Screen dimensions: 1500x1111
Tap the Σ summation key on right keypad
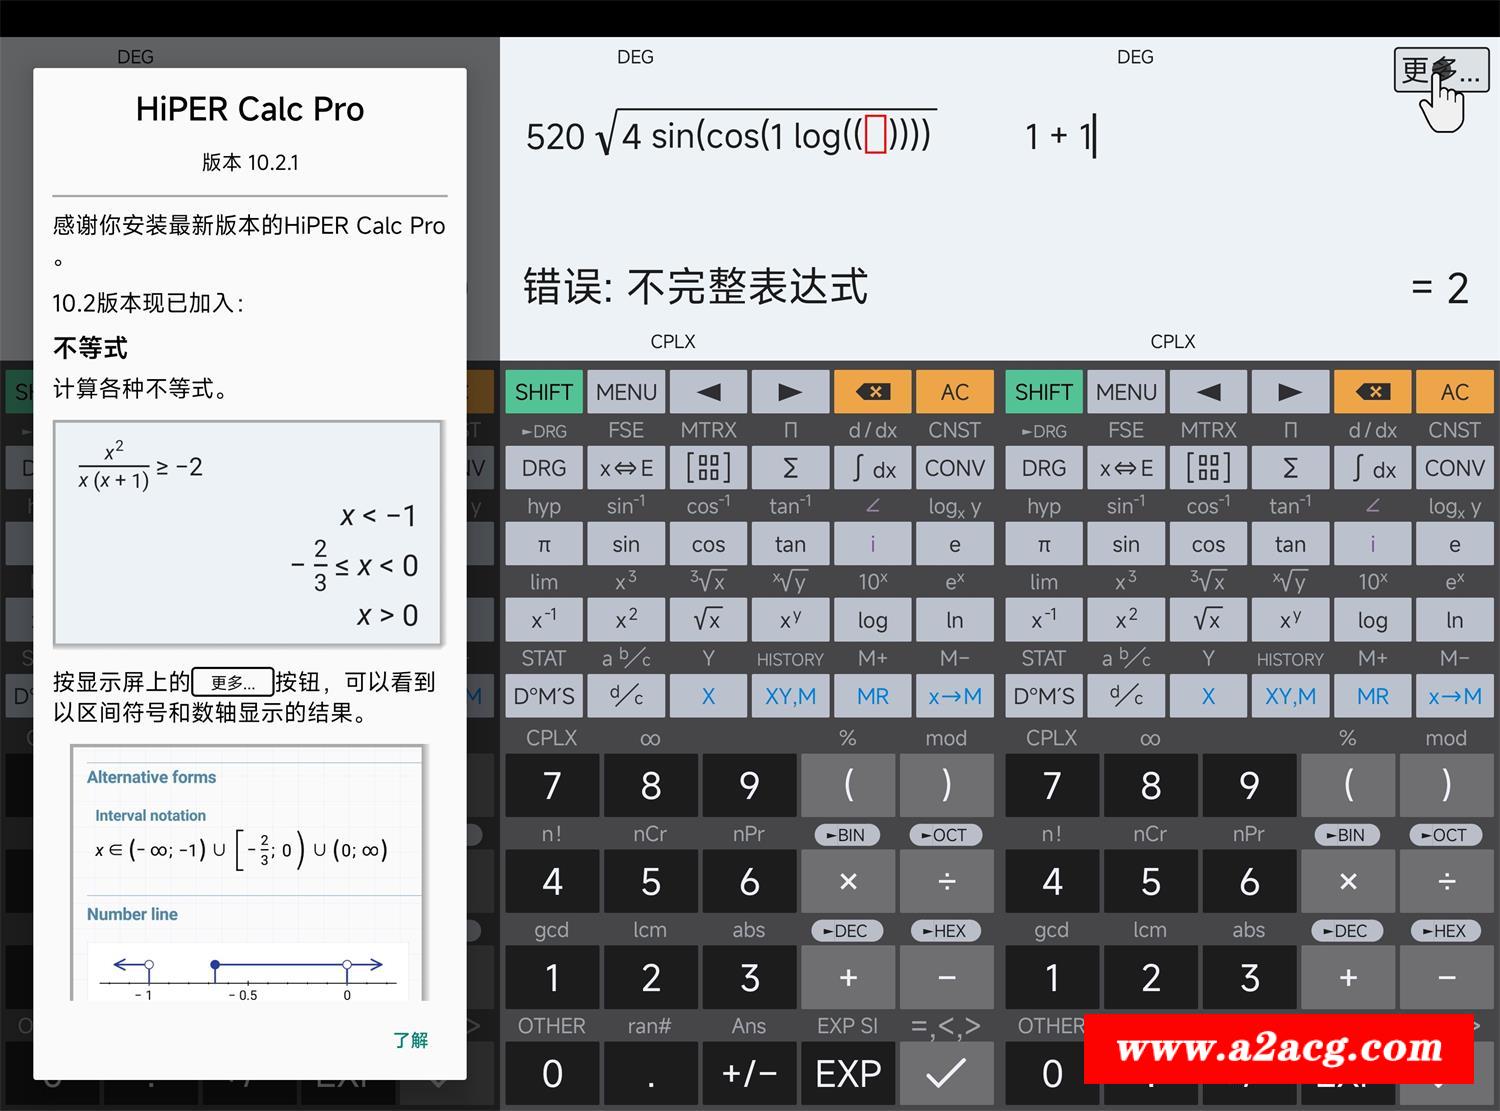tap(1290, 468)
